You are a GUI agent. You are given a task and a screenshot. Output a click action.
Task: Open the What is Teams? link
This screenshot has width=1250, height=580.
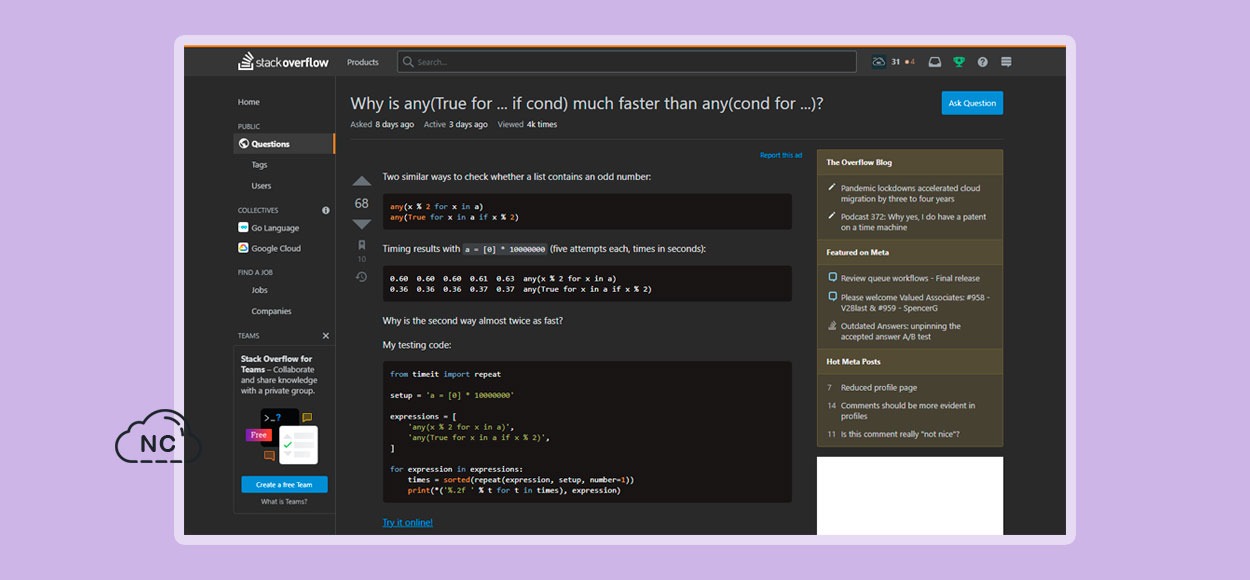tap(284, 502)
